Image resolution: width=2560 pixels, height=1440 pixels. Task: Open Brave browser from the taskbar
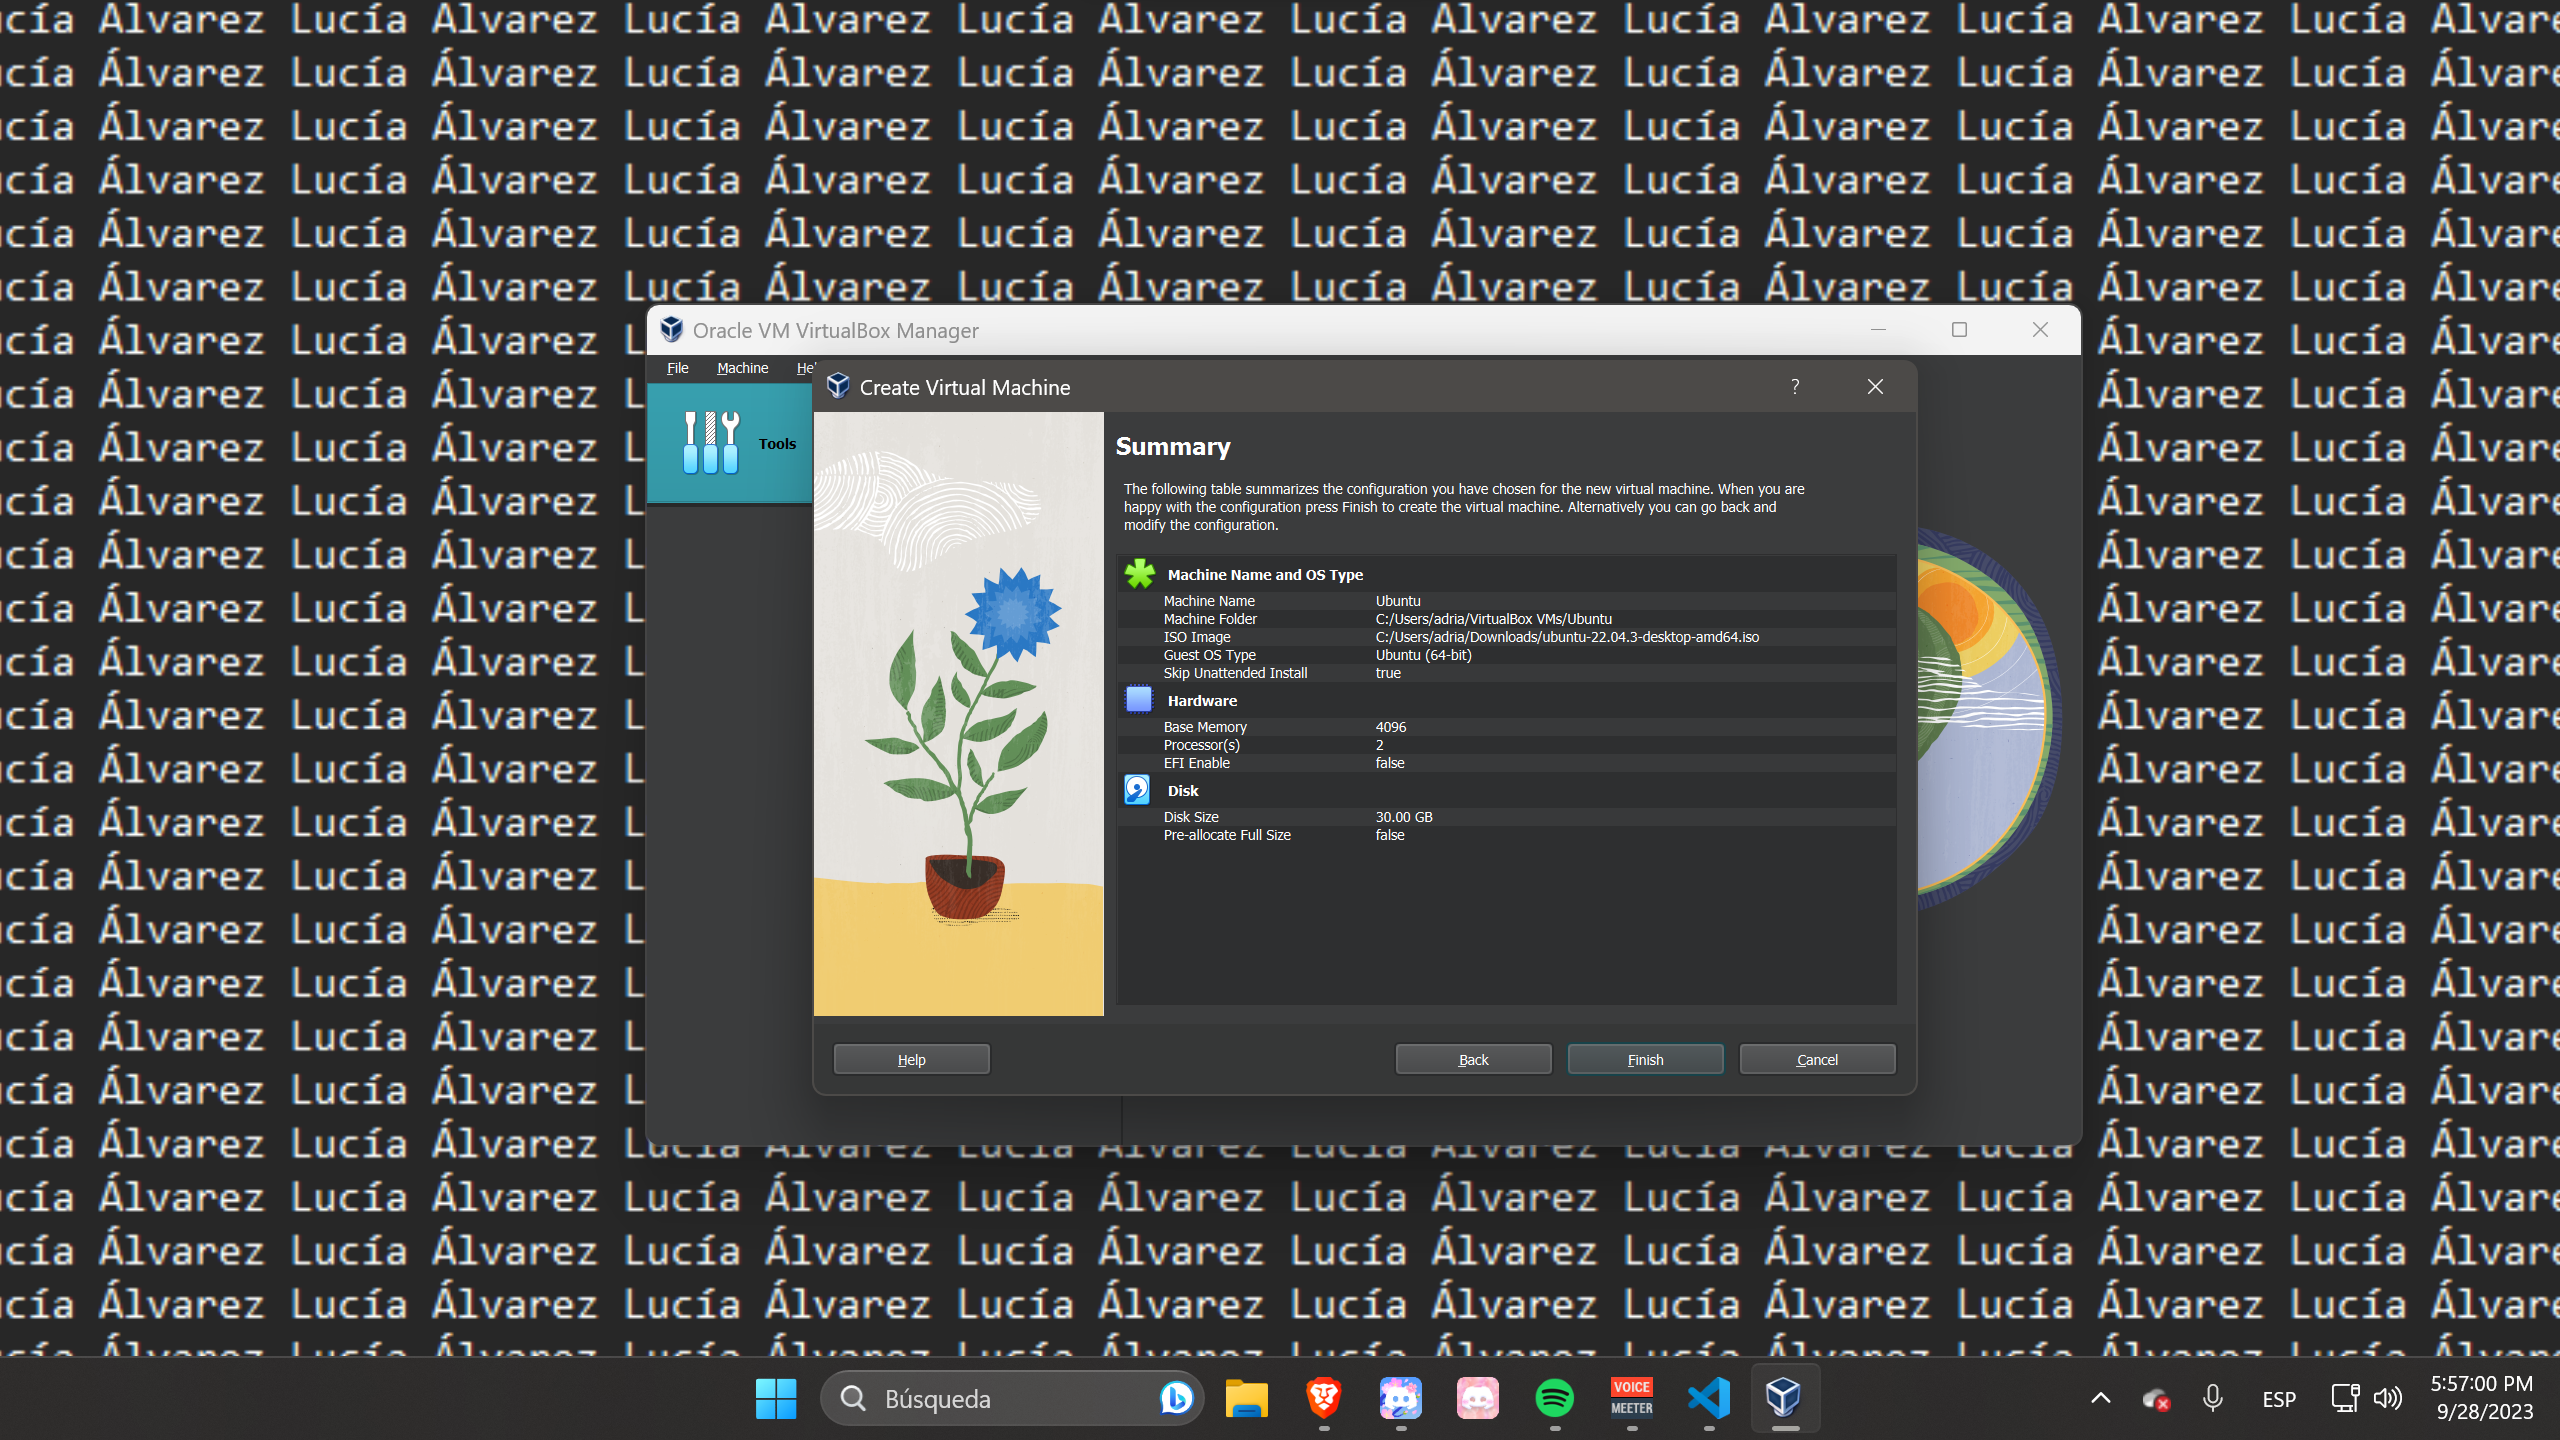[1323, 1398]
